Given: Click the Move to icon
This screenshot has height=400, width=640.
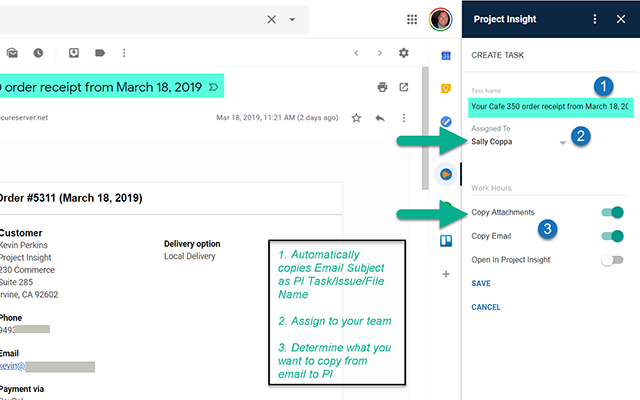Looking at the screenshot, I should [x=74, y=53].
